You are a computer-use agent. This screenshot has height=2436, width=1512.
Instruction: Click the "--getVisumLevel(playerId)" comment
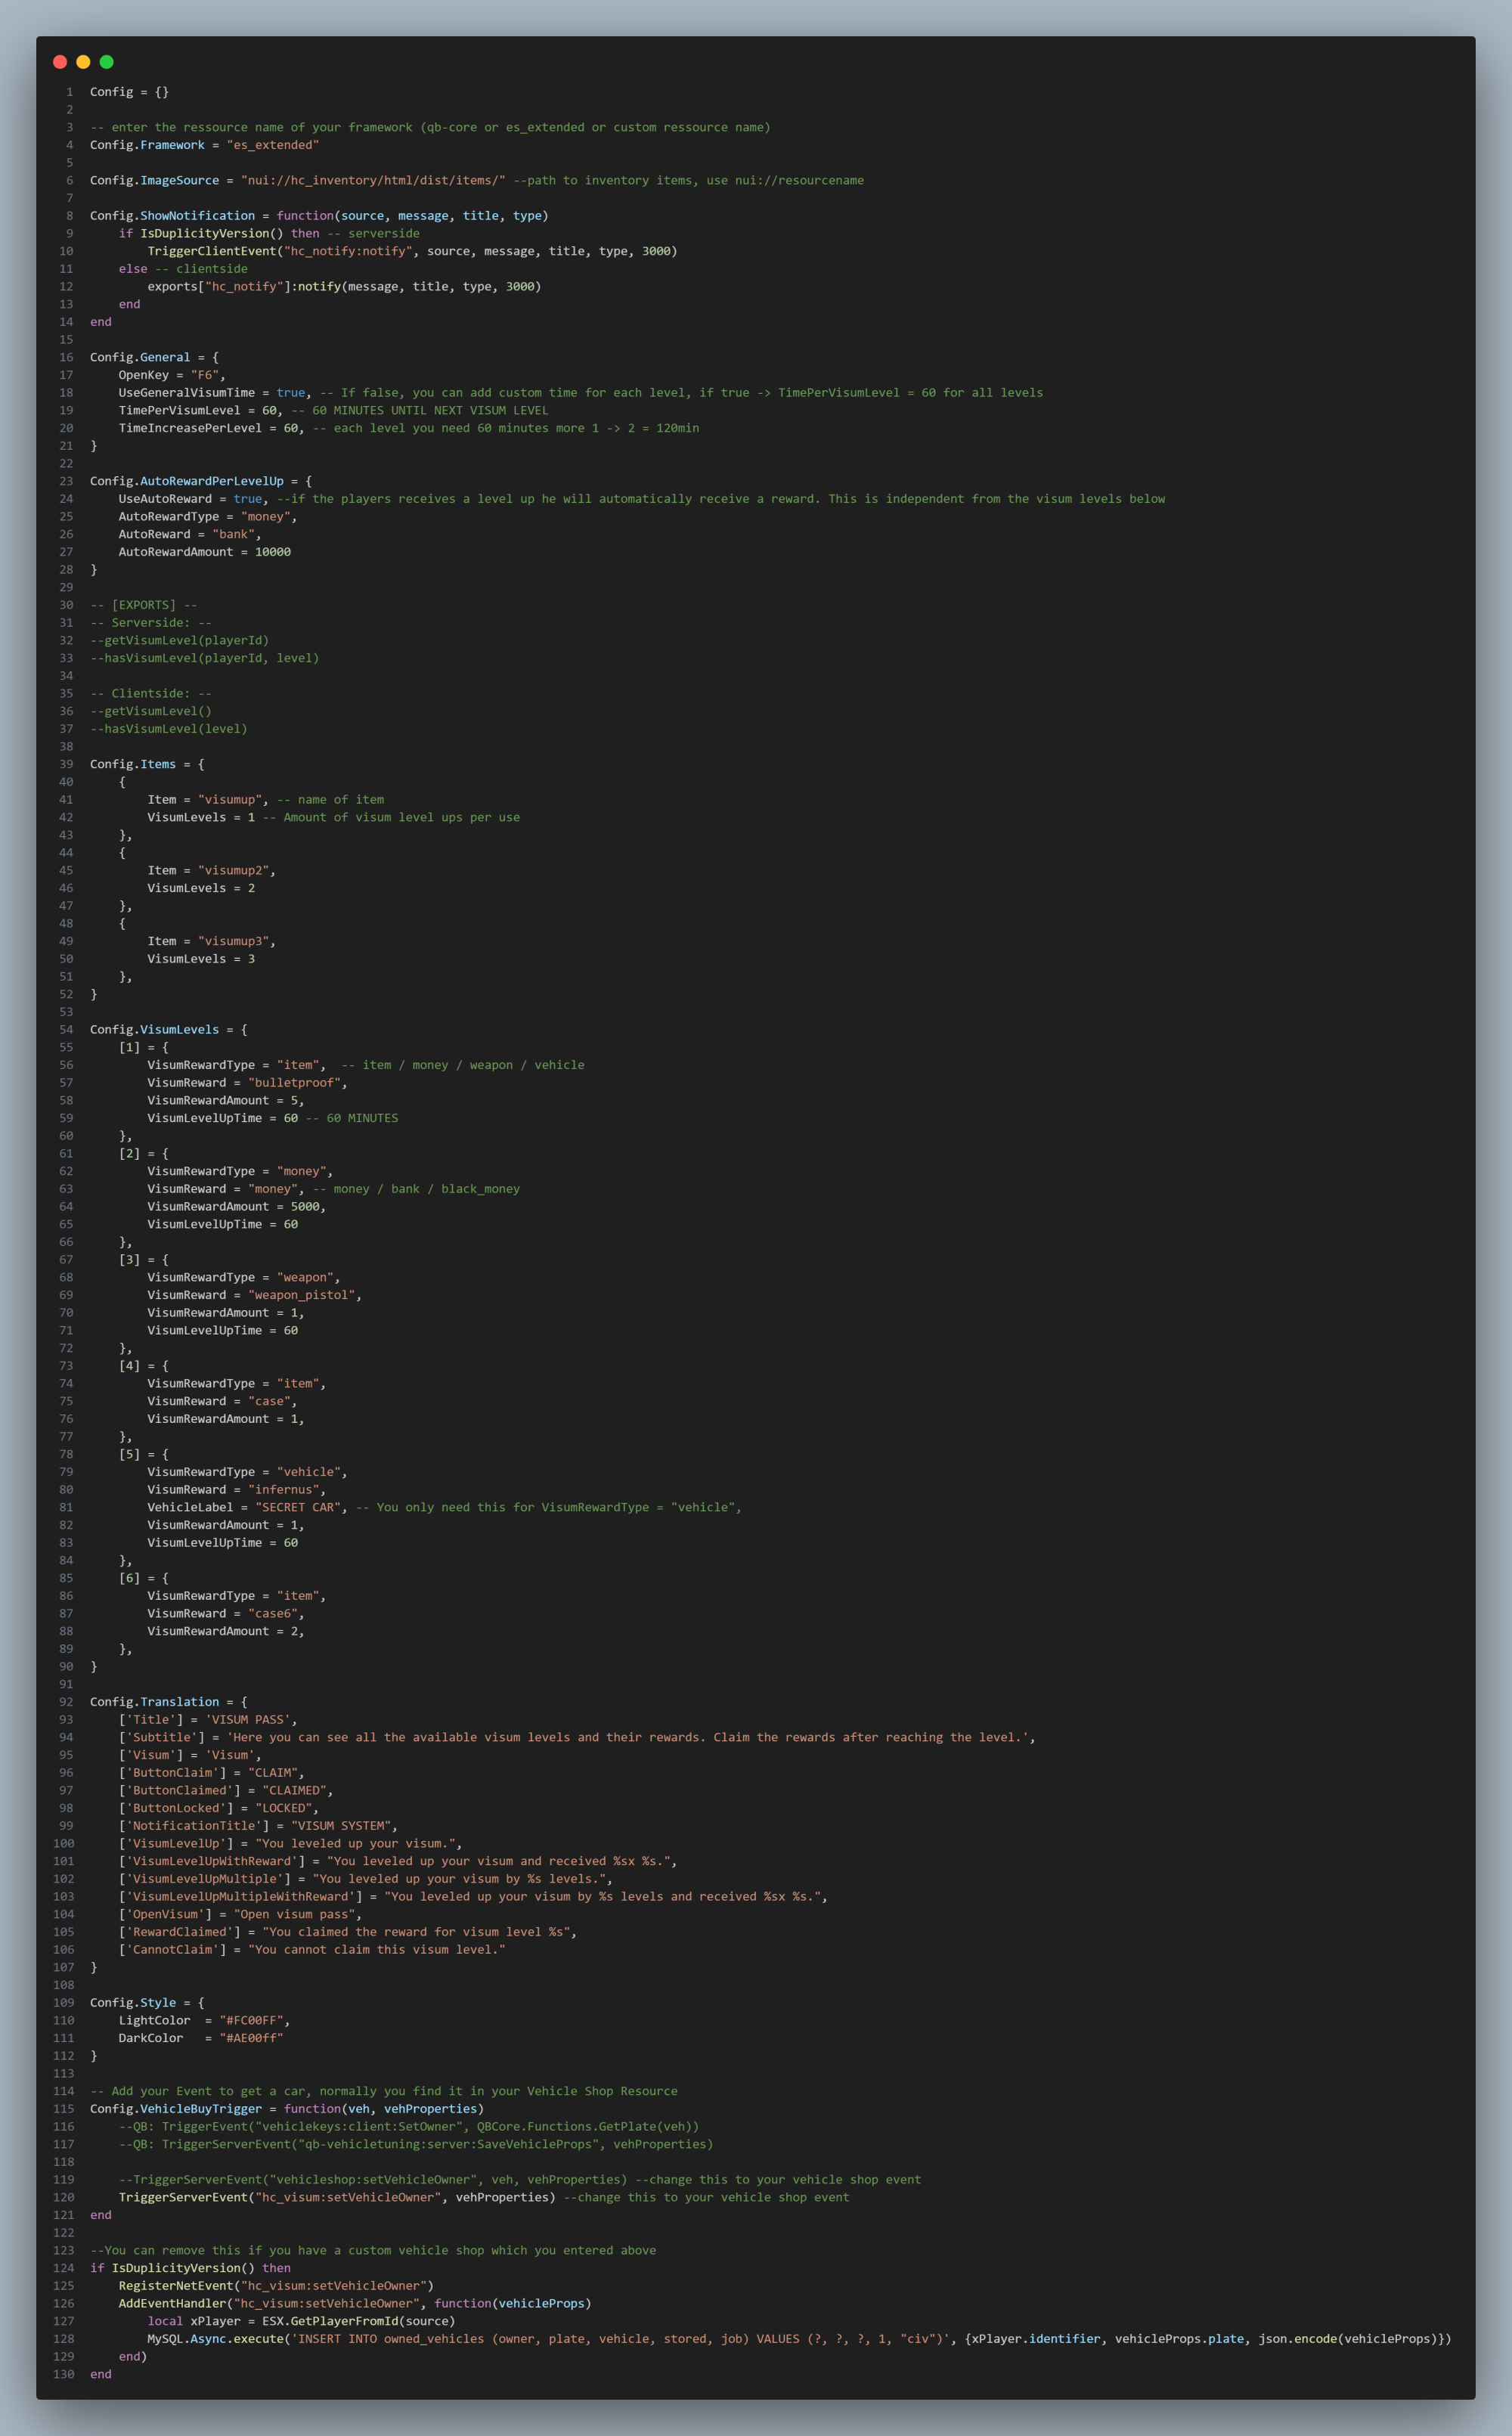pyautogui.click(x=180, y=641)
